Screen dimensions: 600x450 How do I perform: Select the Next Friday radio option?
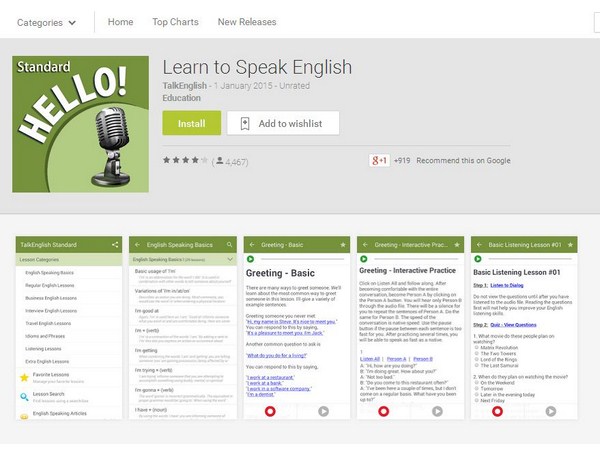[x=476, y=400]
